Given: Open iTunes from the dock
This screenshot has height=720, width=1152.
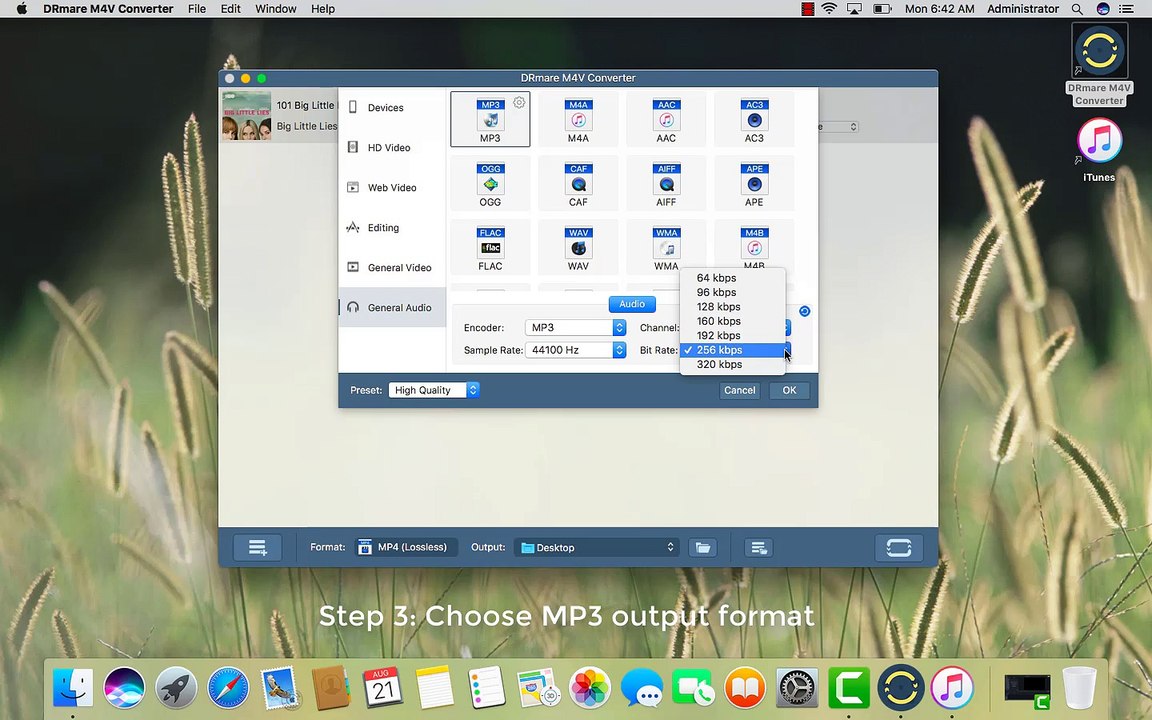Looking at the screenshot, I should tap(952, 688).
